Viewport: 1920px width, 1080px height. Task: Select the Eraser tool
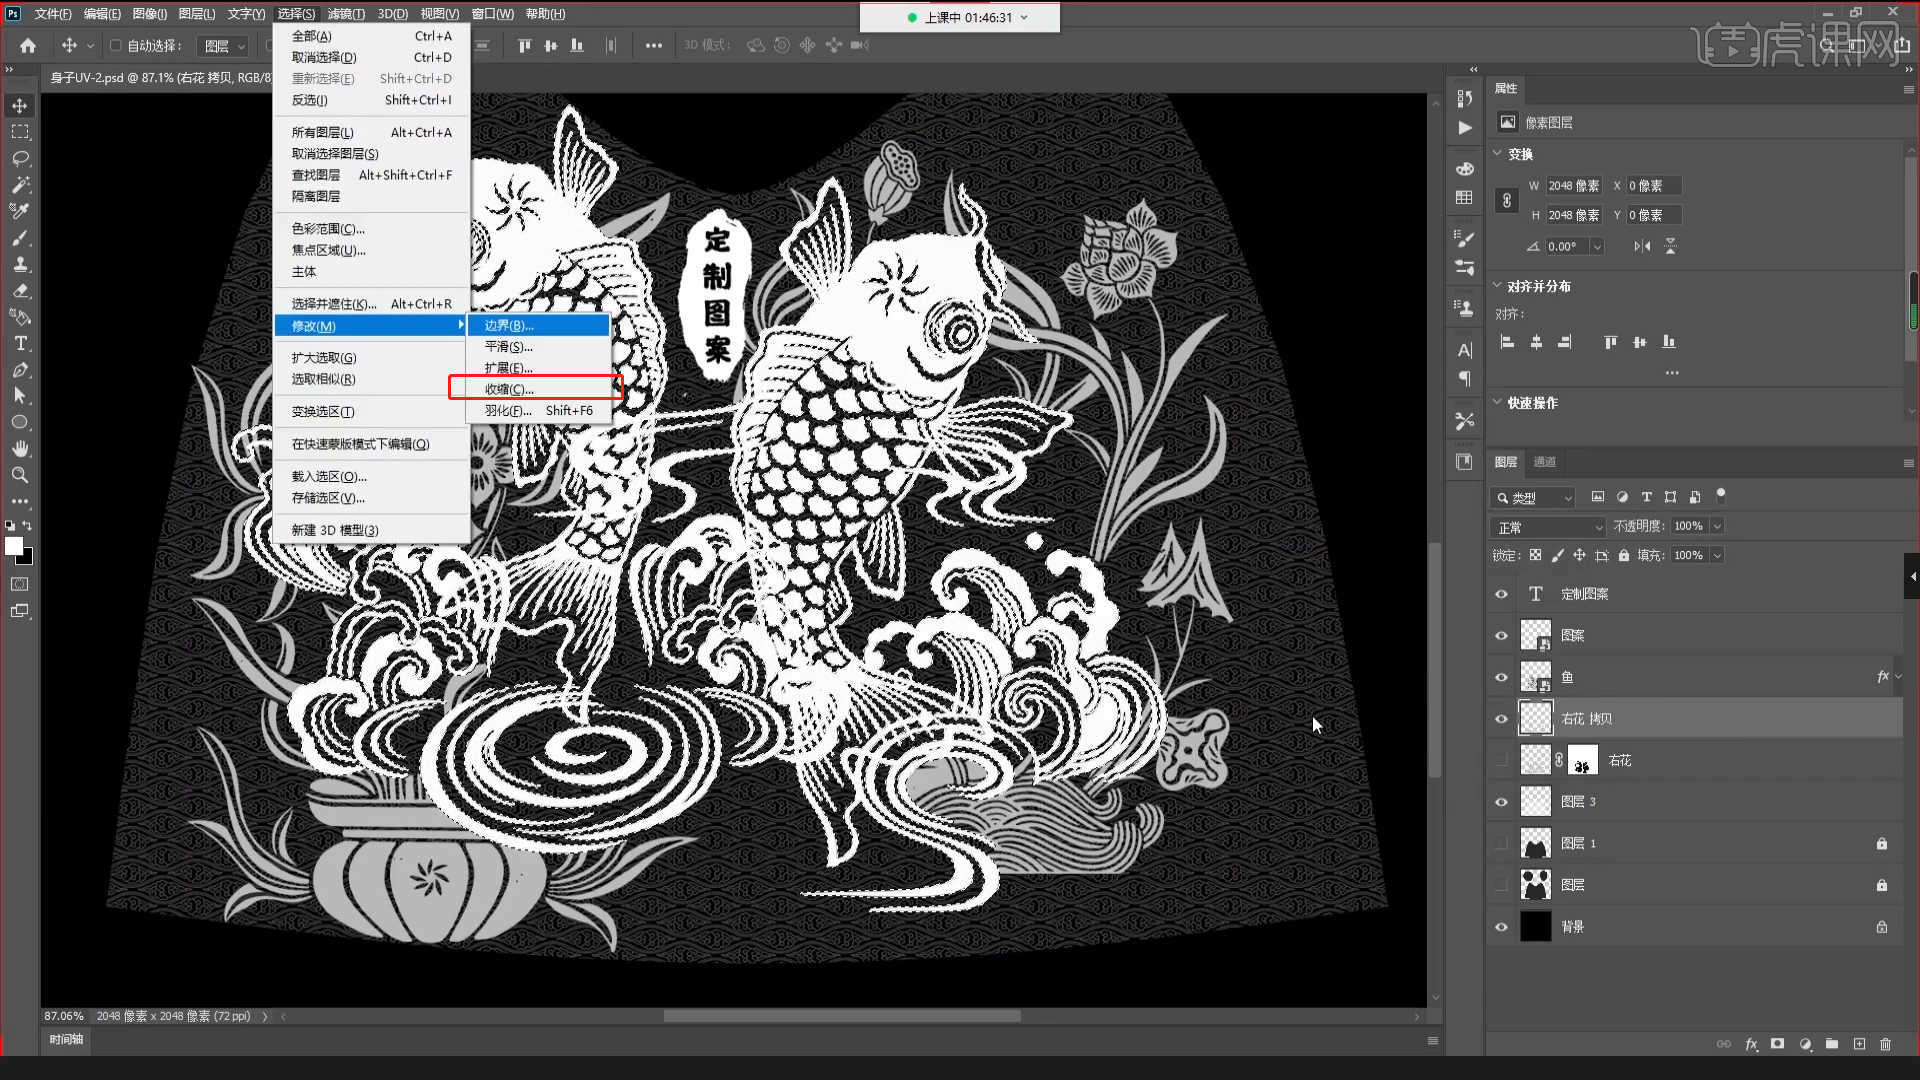coord(20,291)
